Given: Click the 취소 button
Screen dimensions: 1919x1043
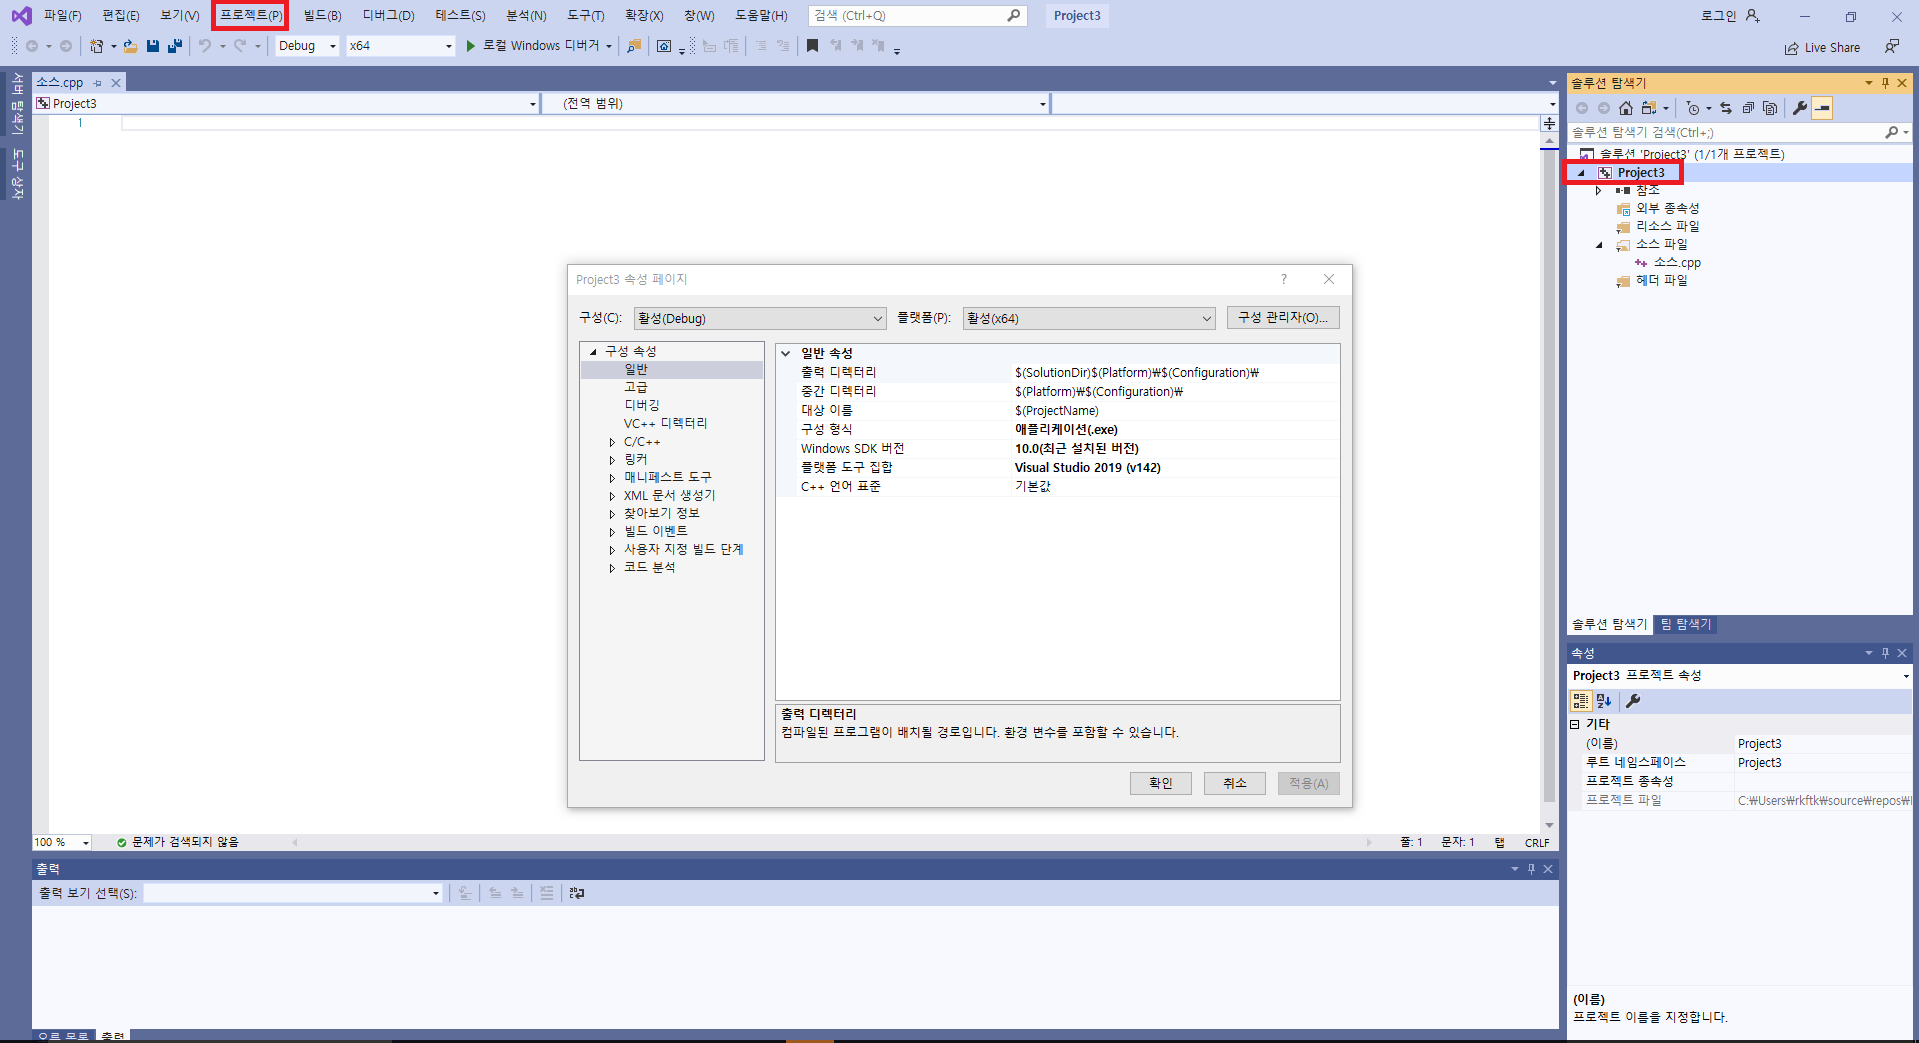Looking at the screenshot, I should tap(1234, 783).
